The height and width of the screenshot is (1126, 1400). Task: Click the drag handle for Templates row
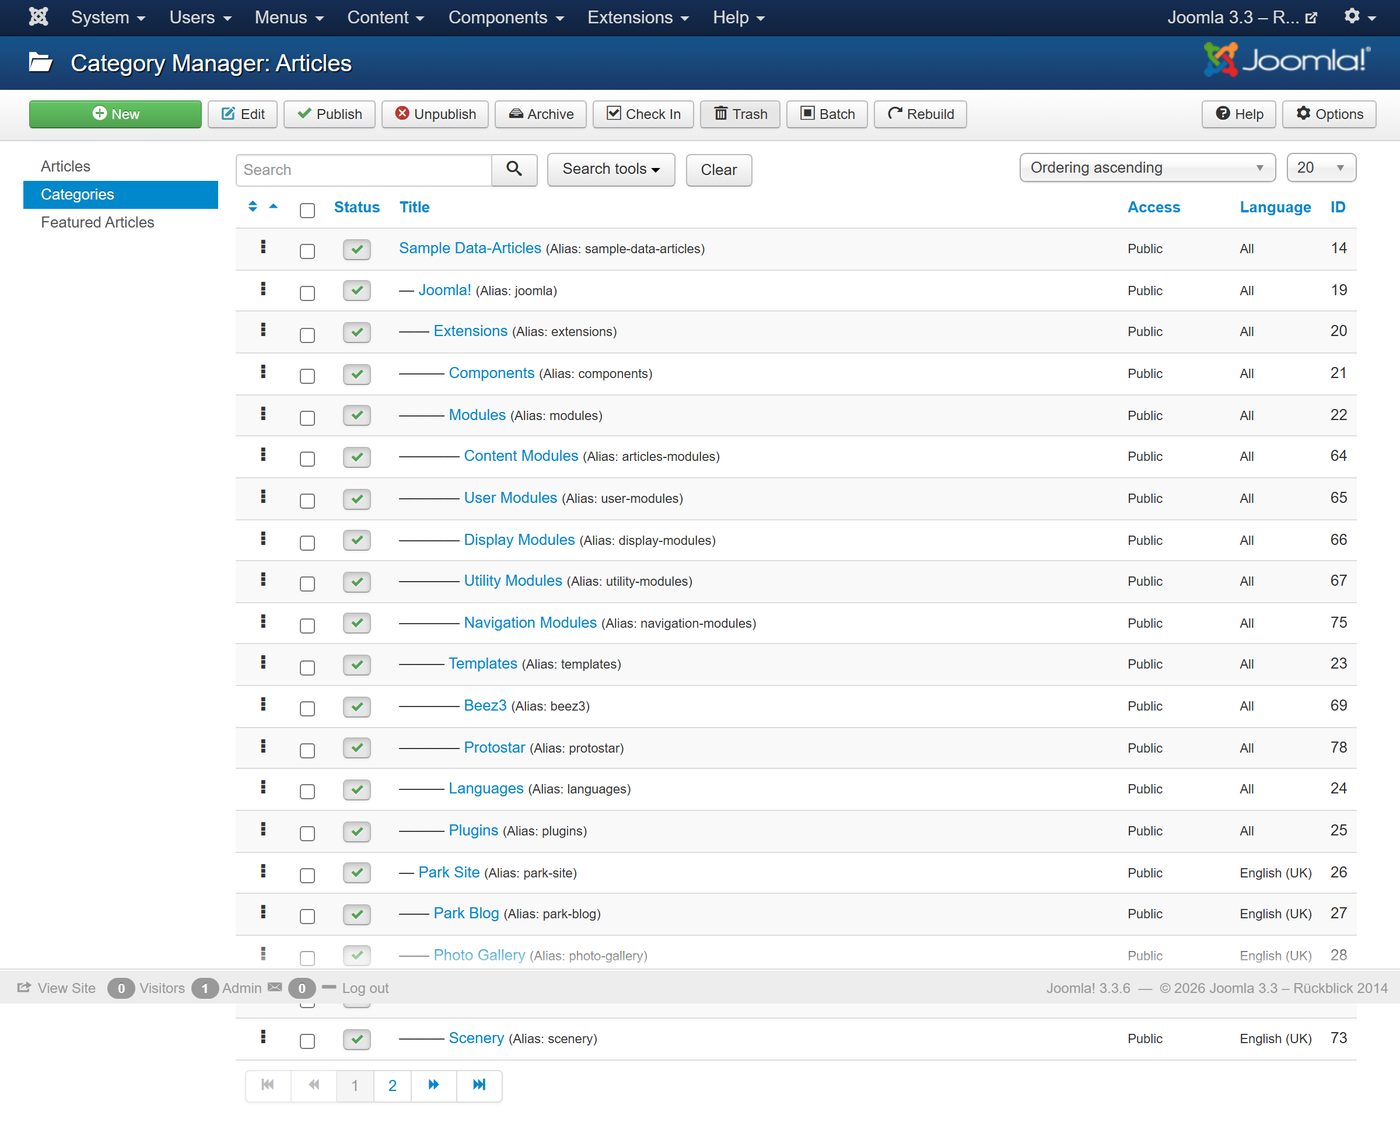(263, 662)
